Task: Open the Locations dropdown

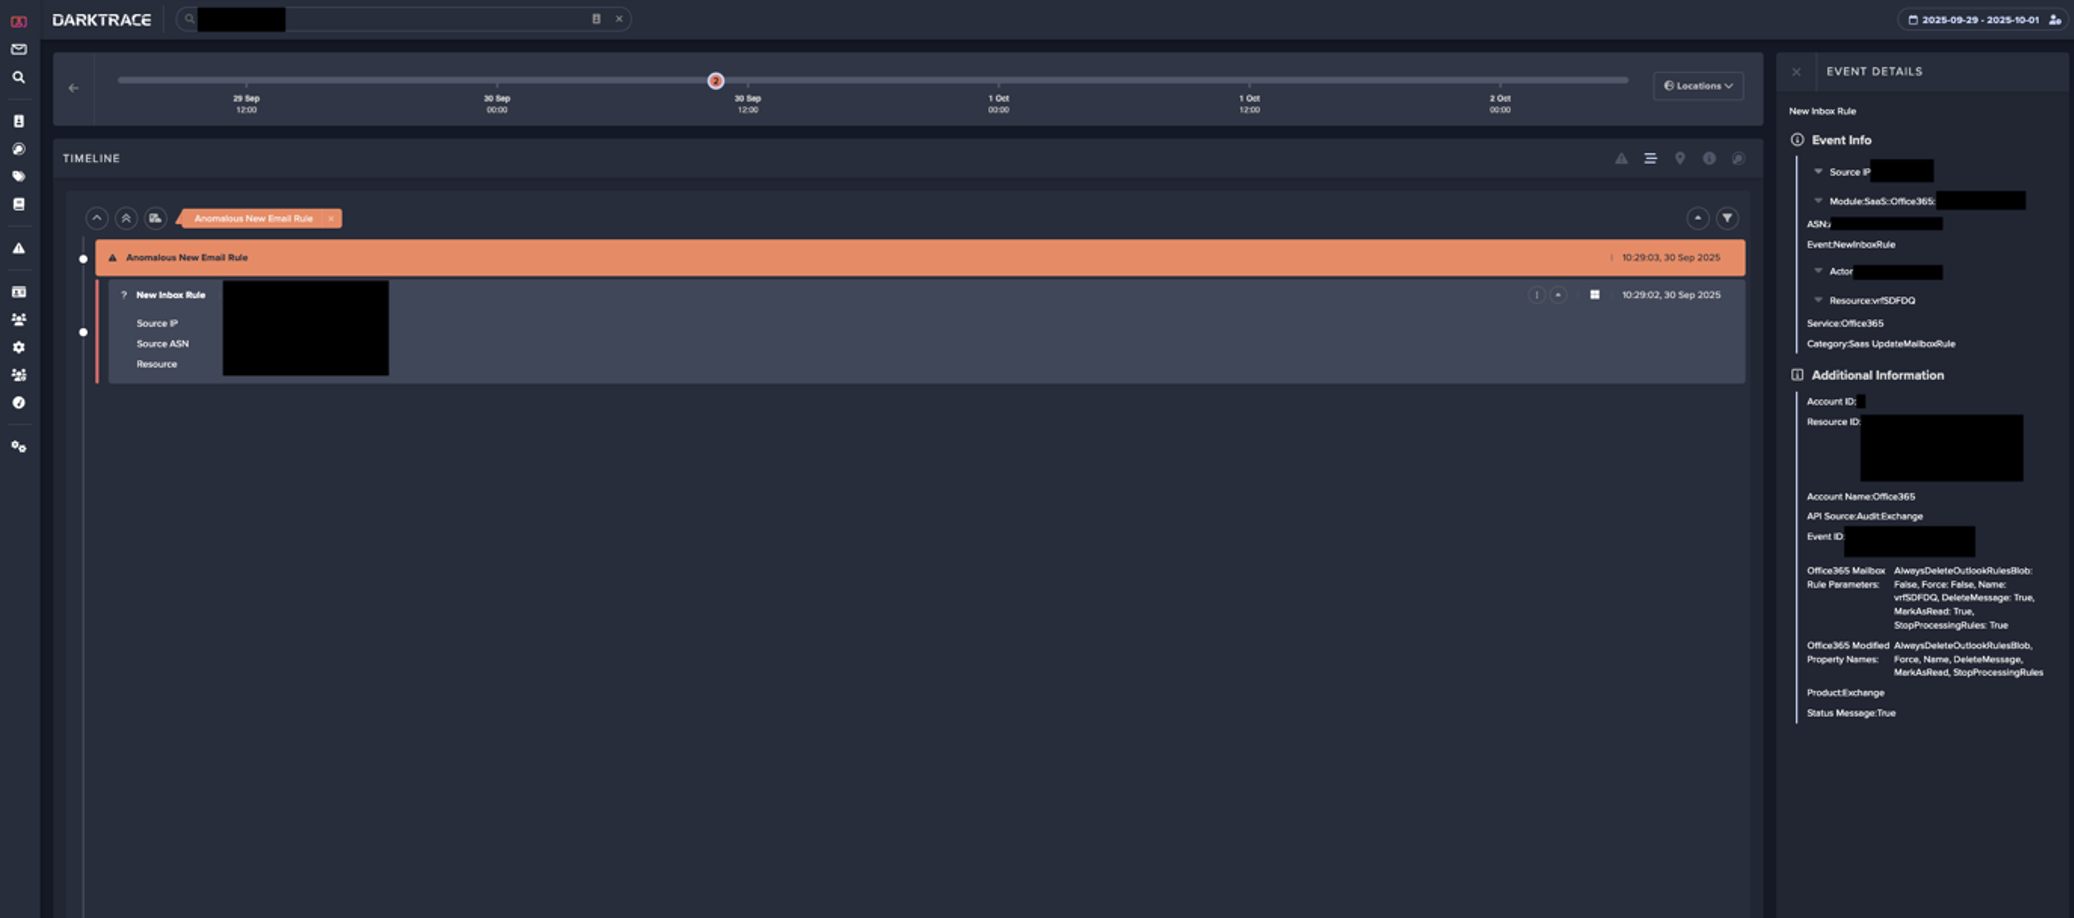Action: point(1698,86)
